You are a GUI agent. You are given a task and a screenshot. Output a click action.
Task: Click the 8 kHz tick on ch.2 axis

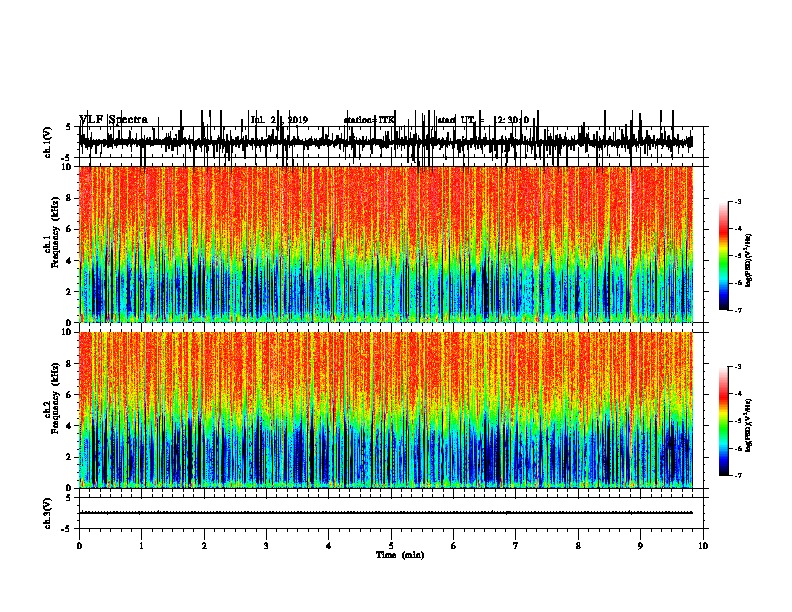coord(70,364)
